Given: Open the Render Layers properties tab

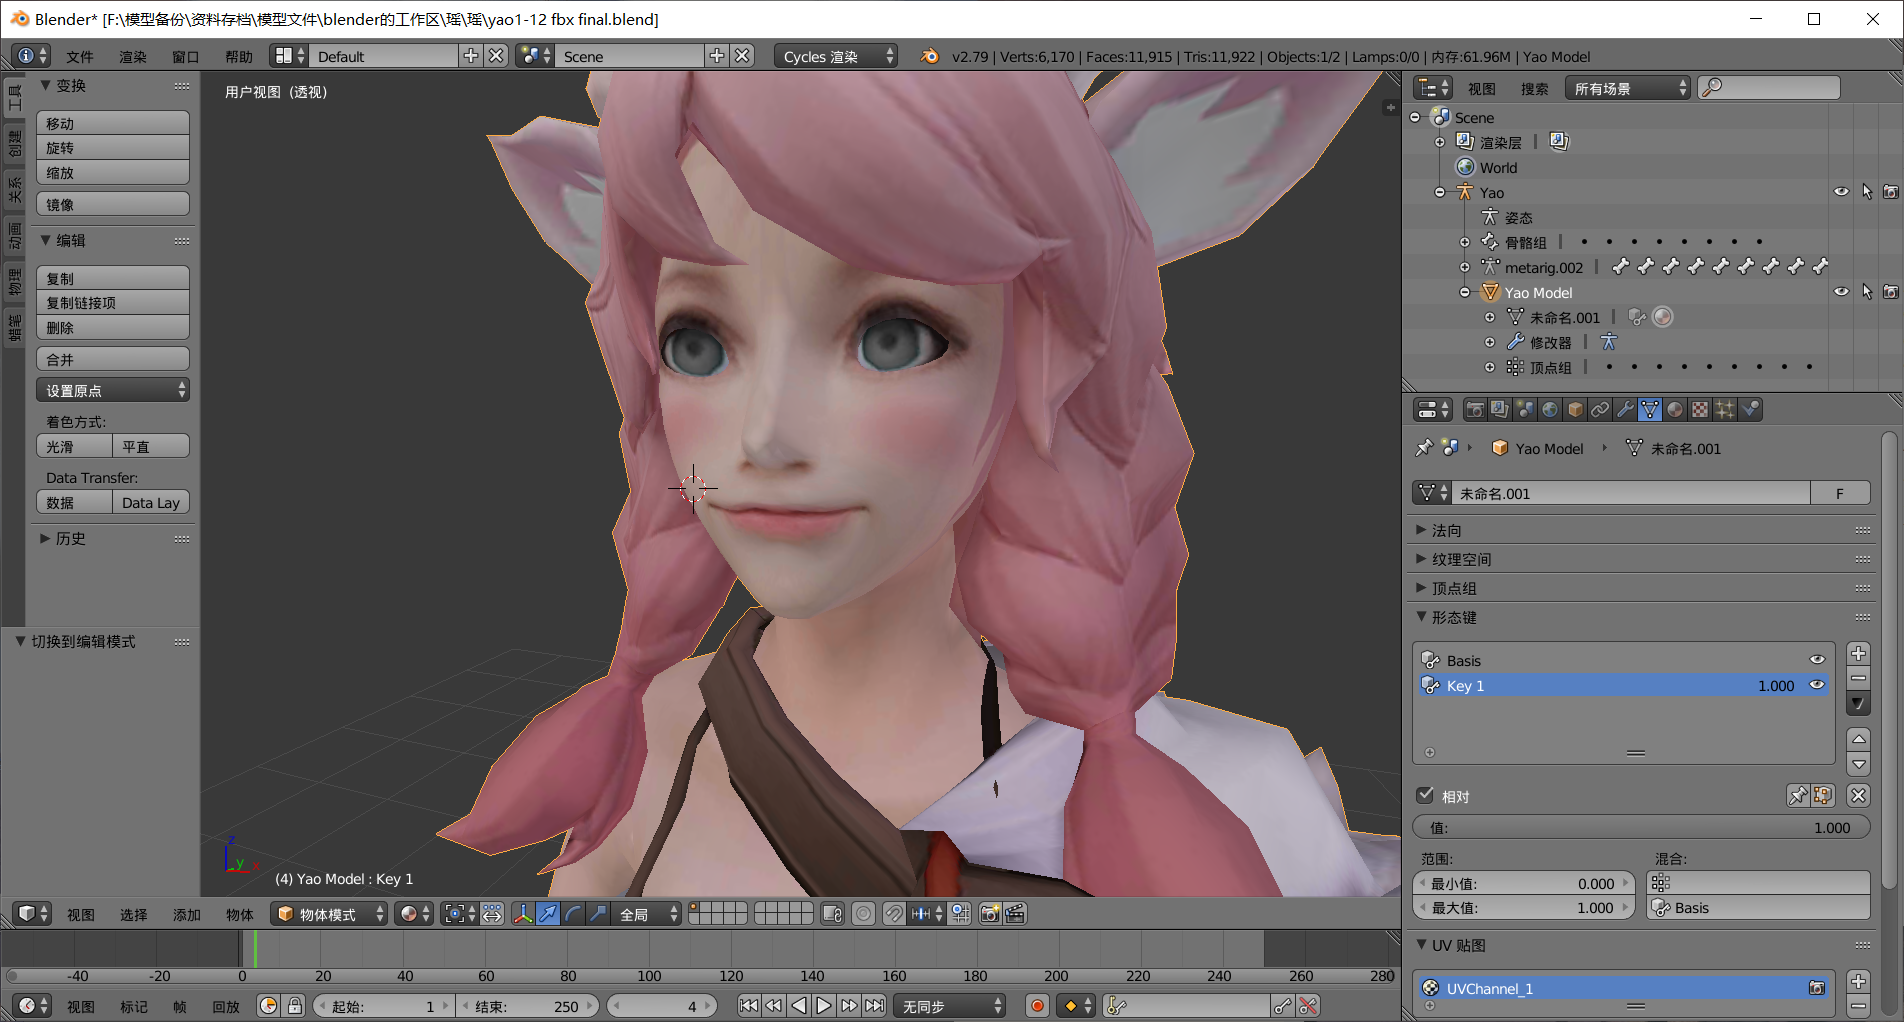Looking at the screenshot, I should click(x=1499, y=409).
